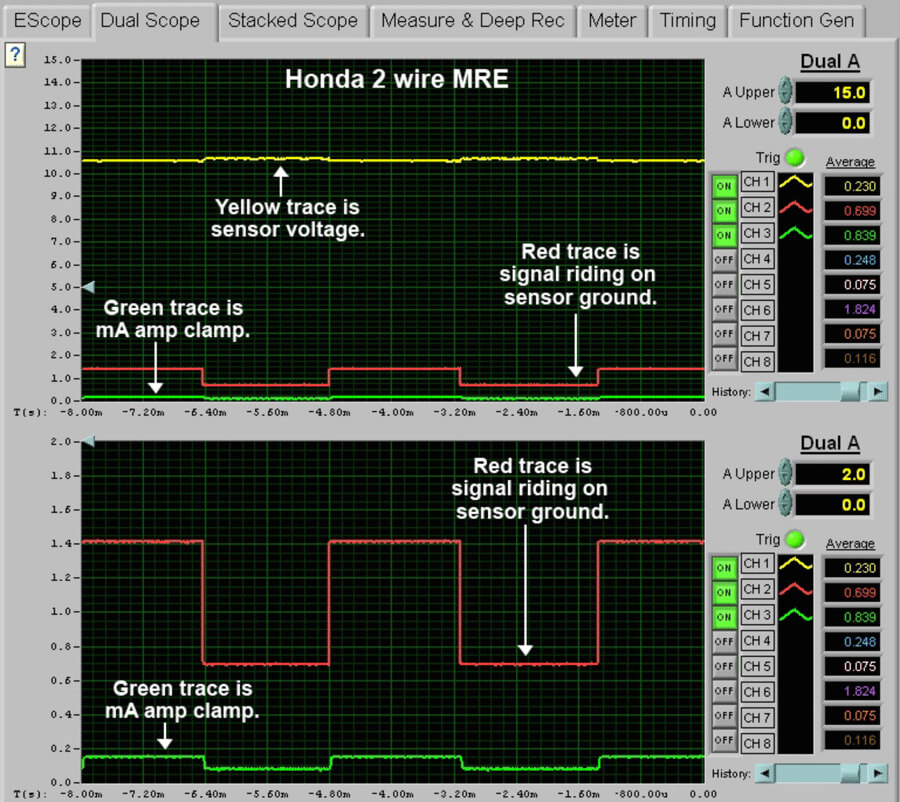Open the Function Gen tab

[x=796, y=21]
